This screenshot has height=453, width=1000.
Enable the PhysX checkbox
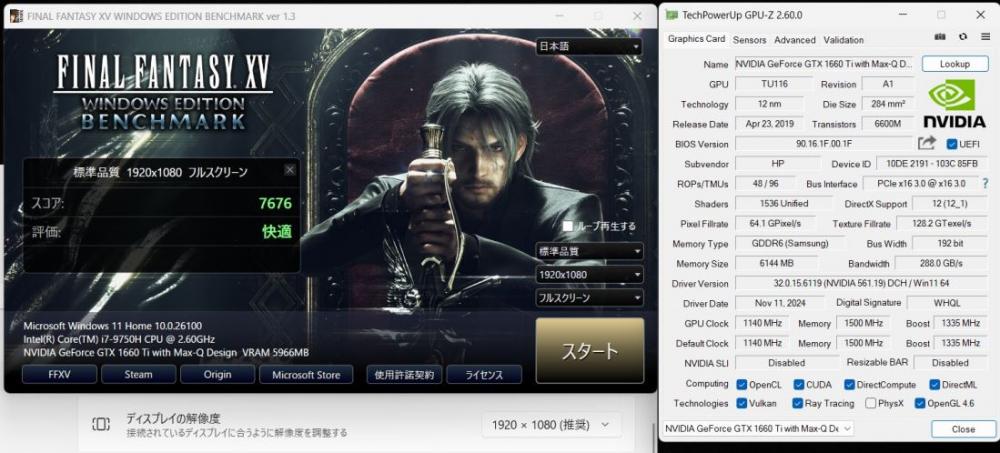[x=871, y=403]
